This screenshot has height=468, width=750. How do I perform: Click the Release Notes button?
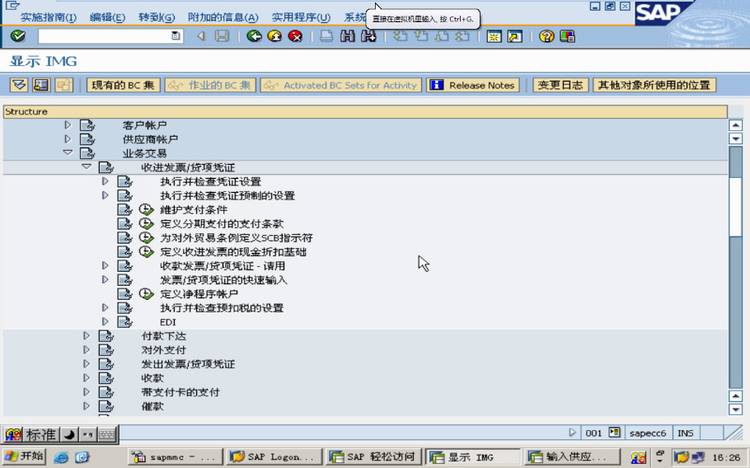click(x=473, y=85)
